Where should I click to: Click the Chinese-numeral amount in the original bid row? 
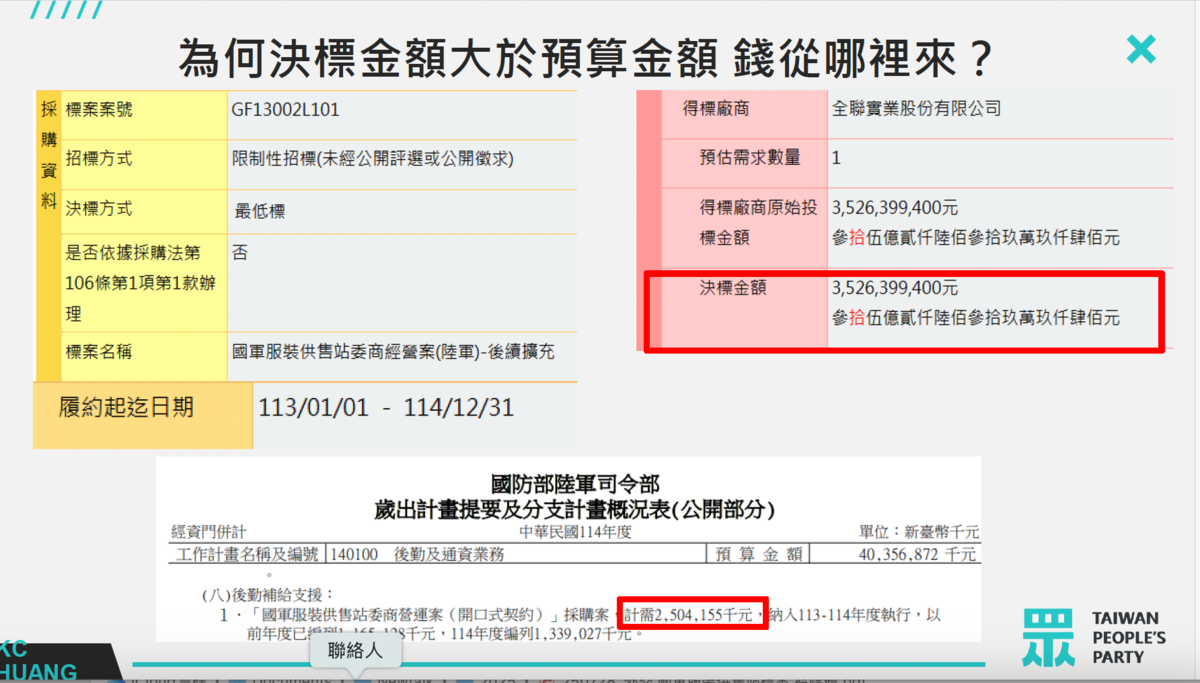point(976,238)
